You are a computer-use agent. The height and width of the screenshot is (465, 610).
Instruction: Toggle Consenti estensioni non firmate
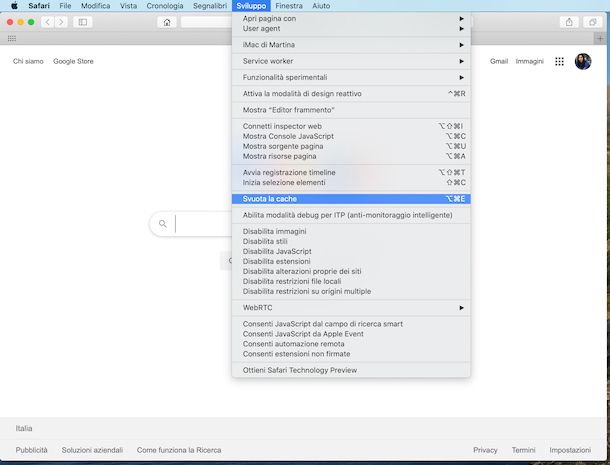click(x=351, y=354)
